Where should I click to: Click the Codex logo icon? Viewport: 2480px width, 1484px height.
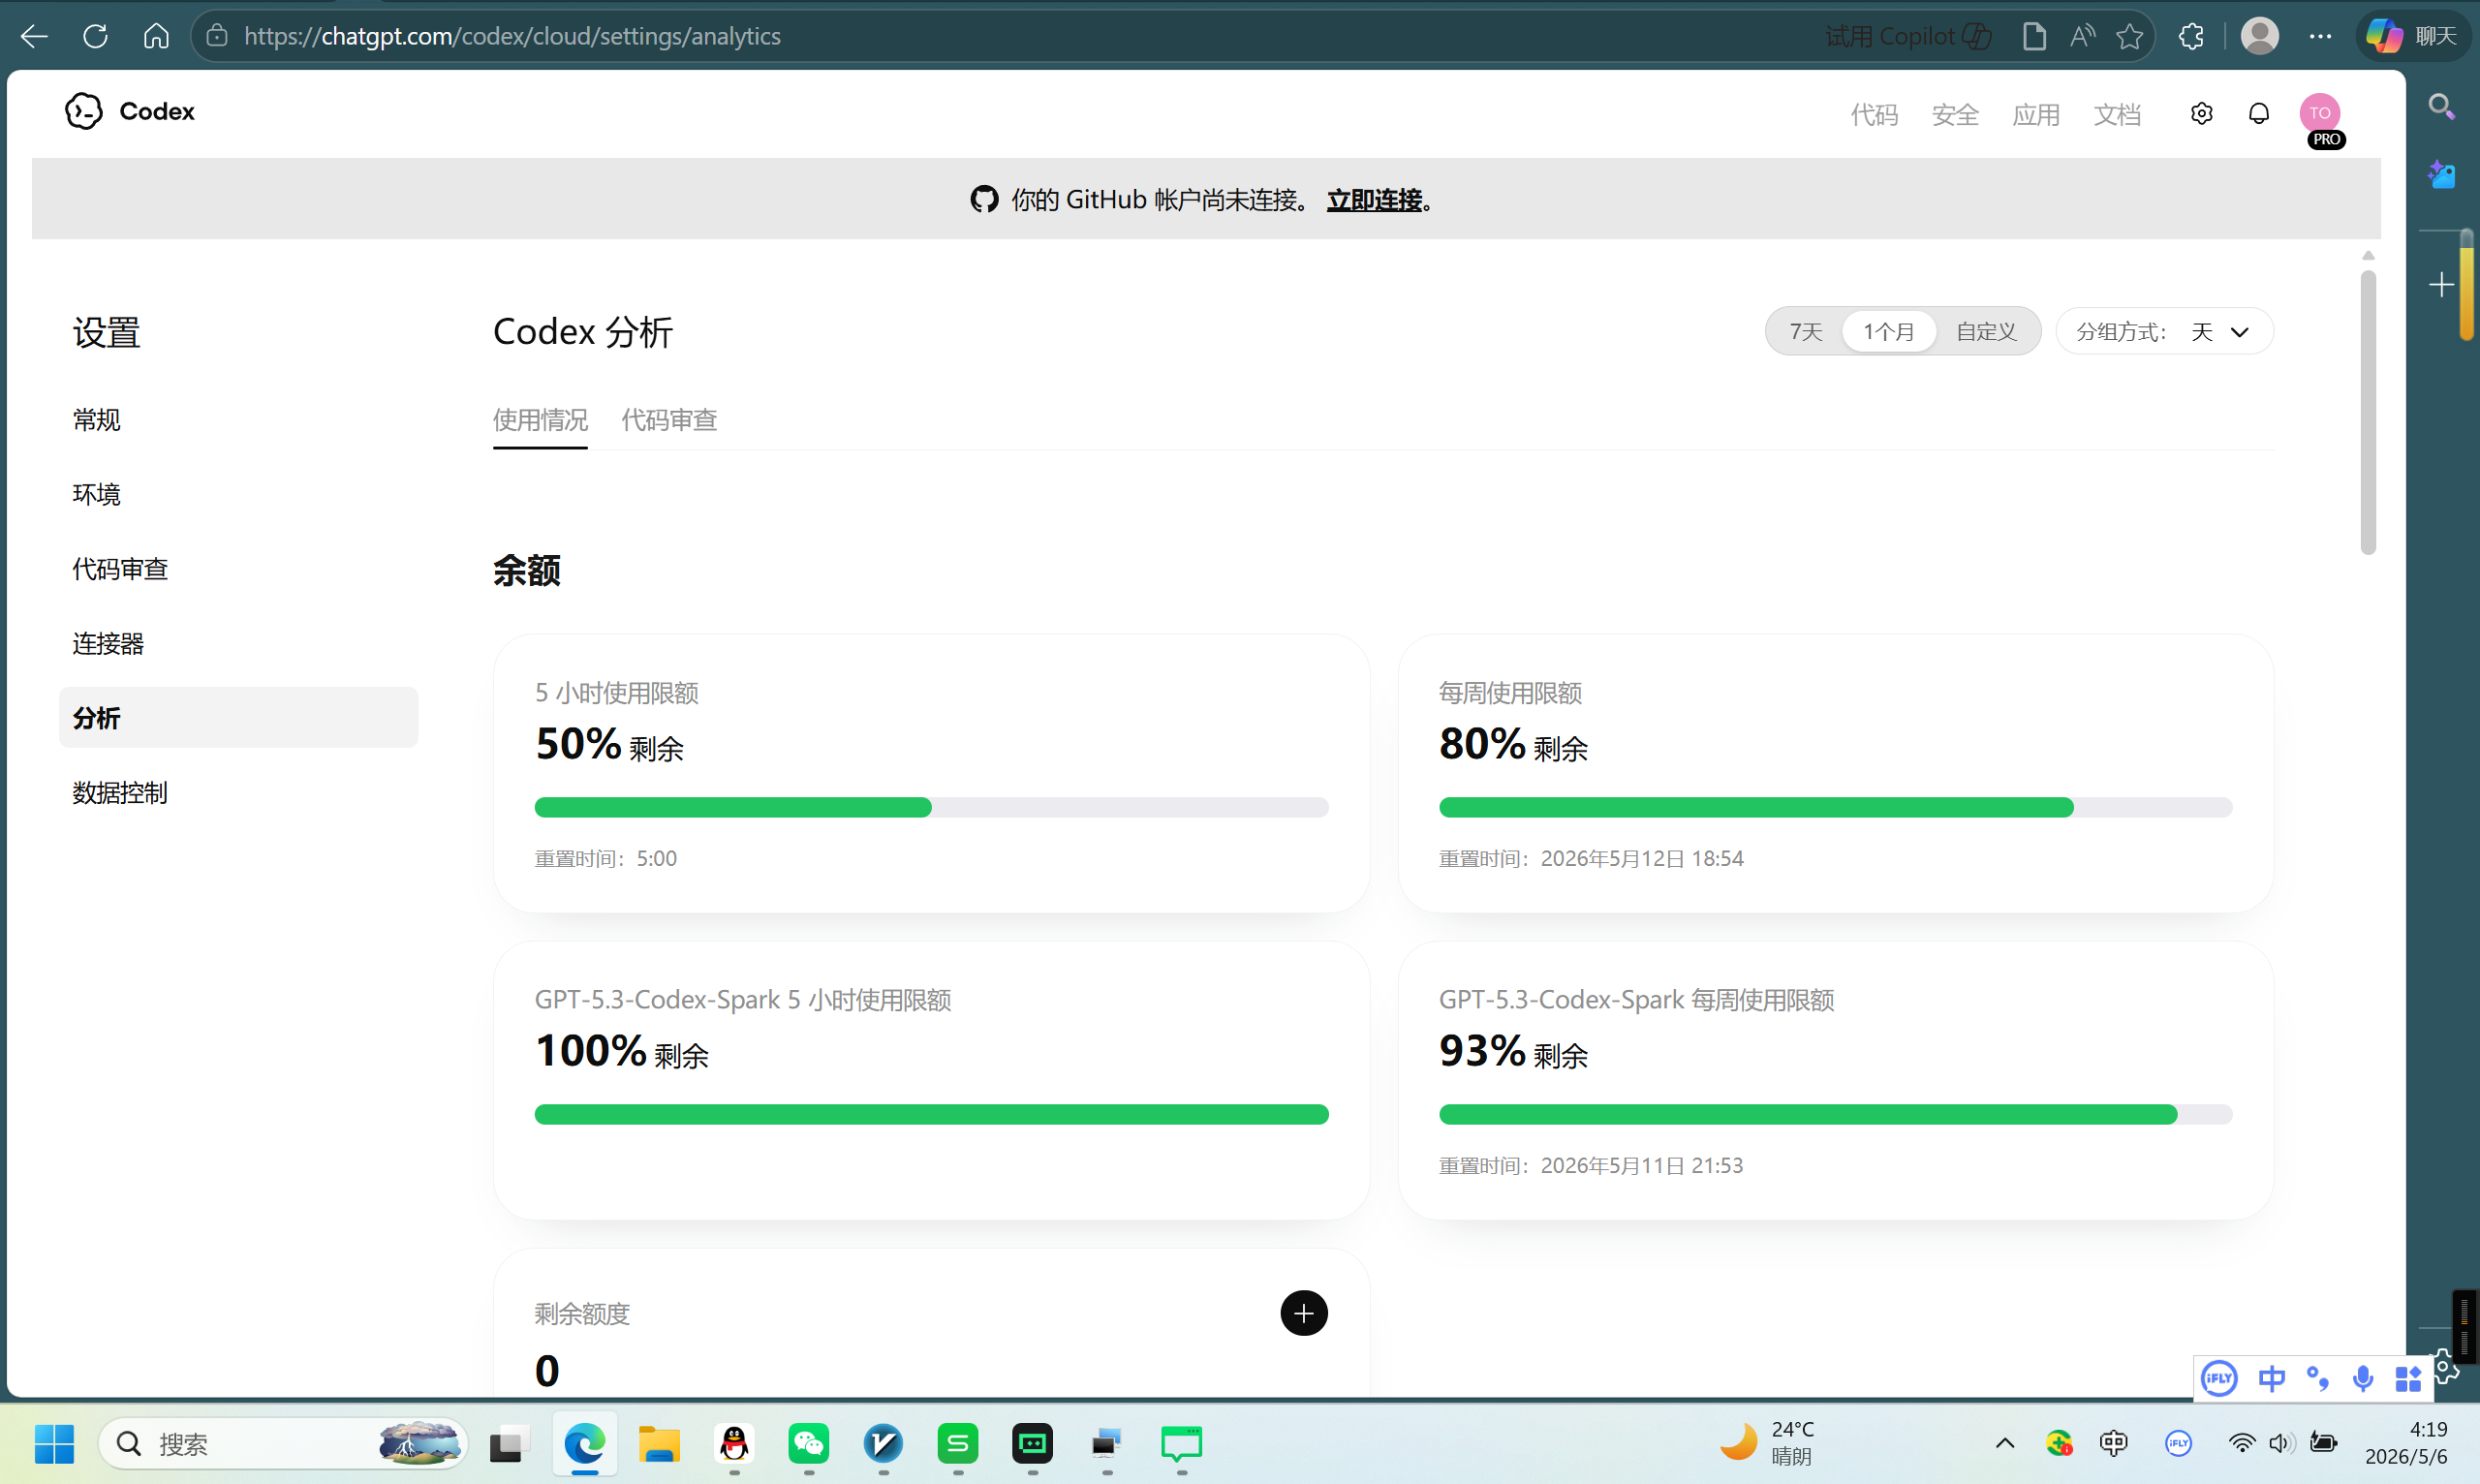point(84,112)
